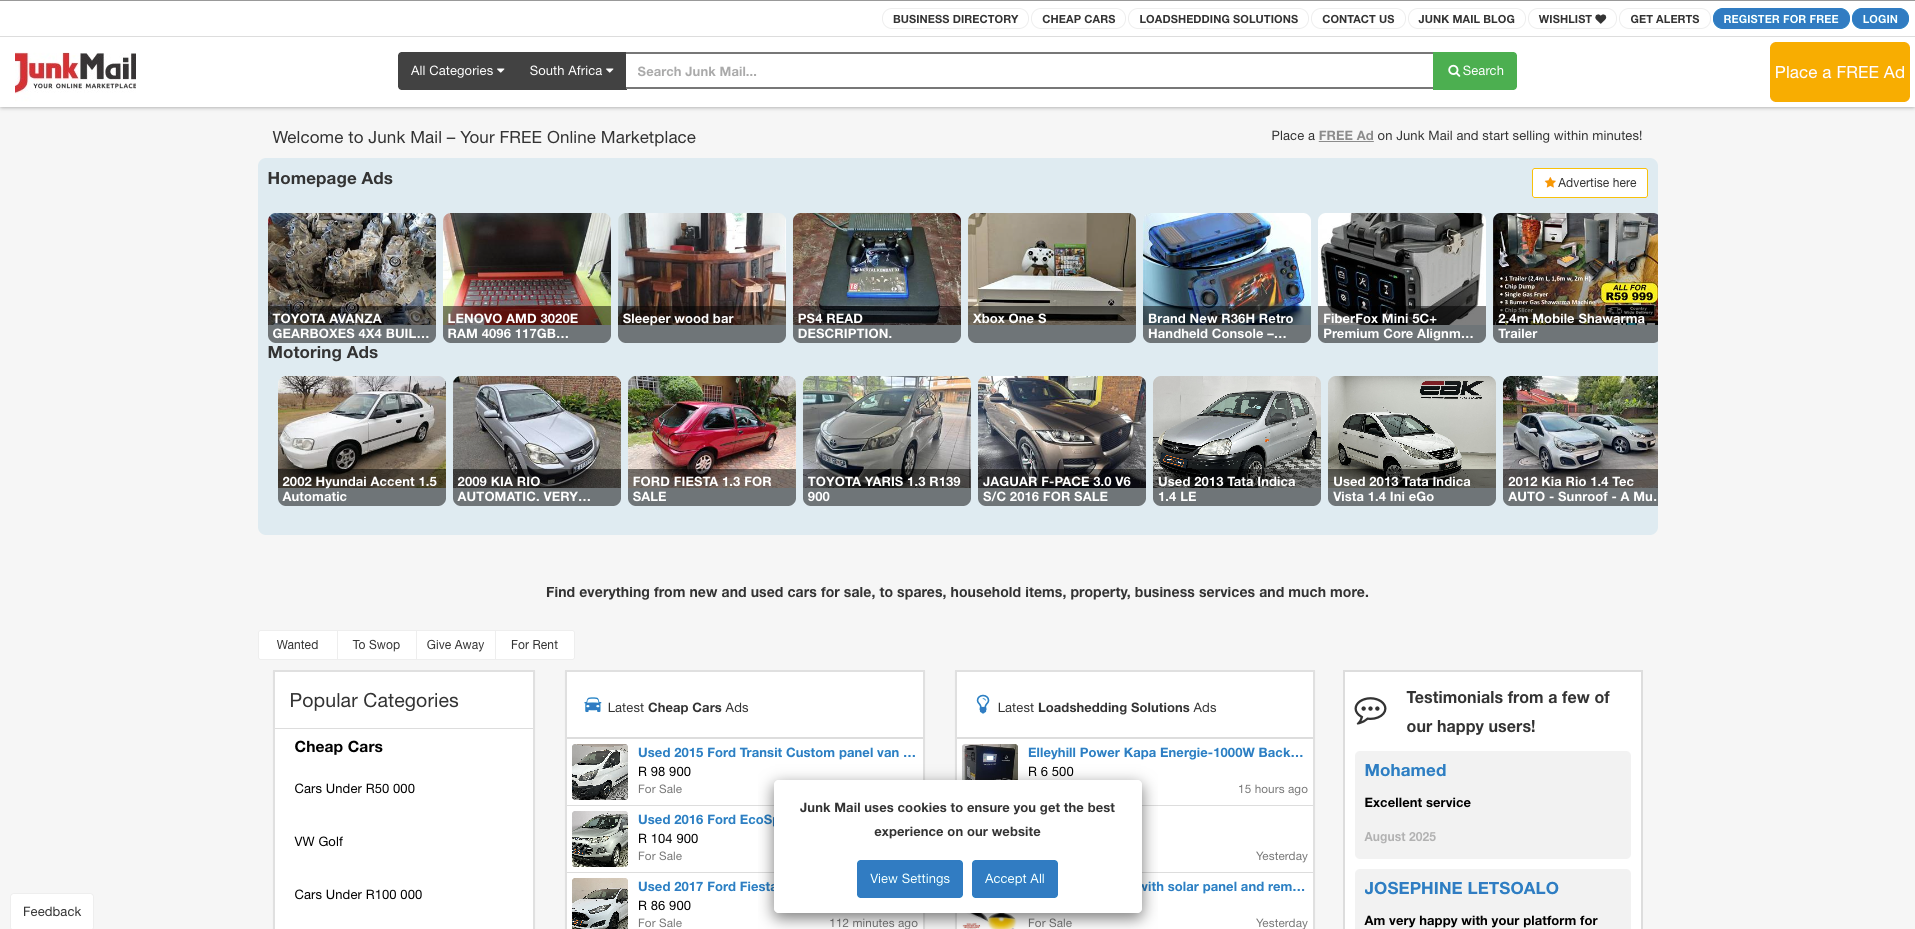Open Lenovo AMD 3020E laptop ad thumbnail
Image resolution: width=1915 pixels, height=929 pixels.
point(527,278)
